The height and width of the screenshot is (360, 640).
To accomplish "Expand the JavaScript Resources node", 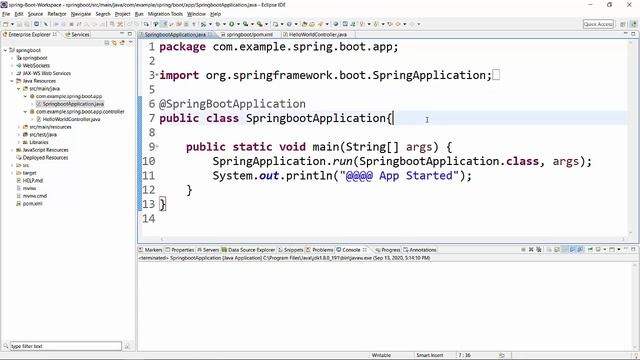I will [12, 150].
